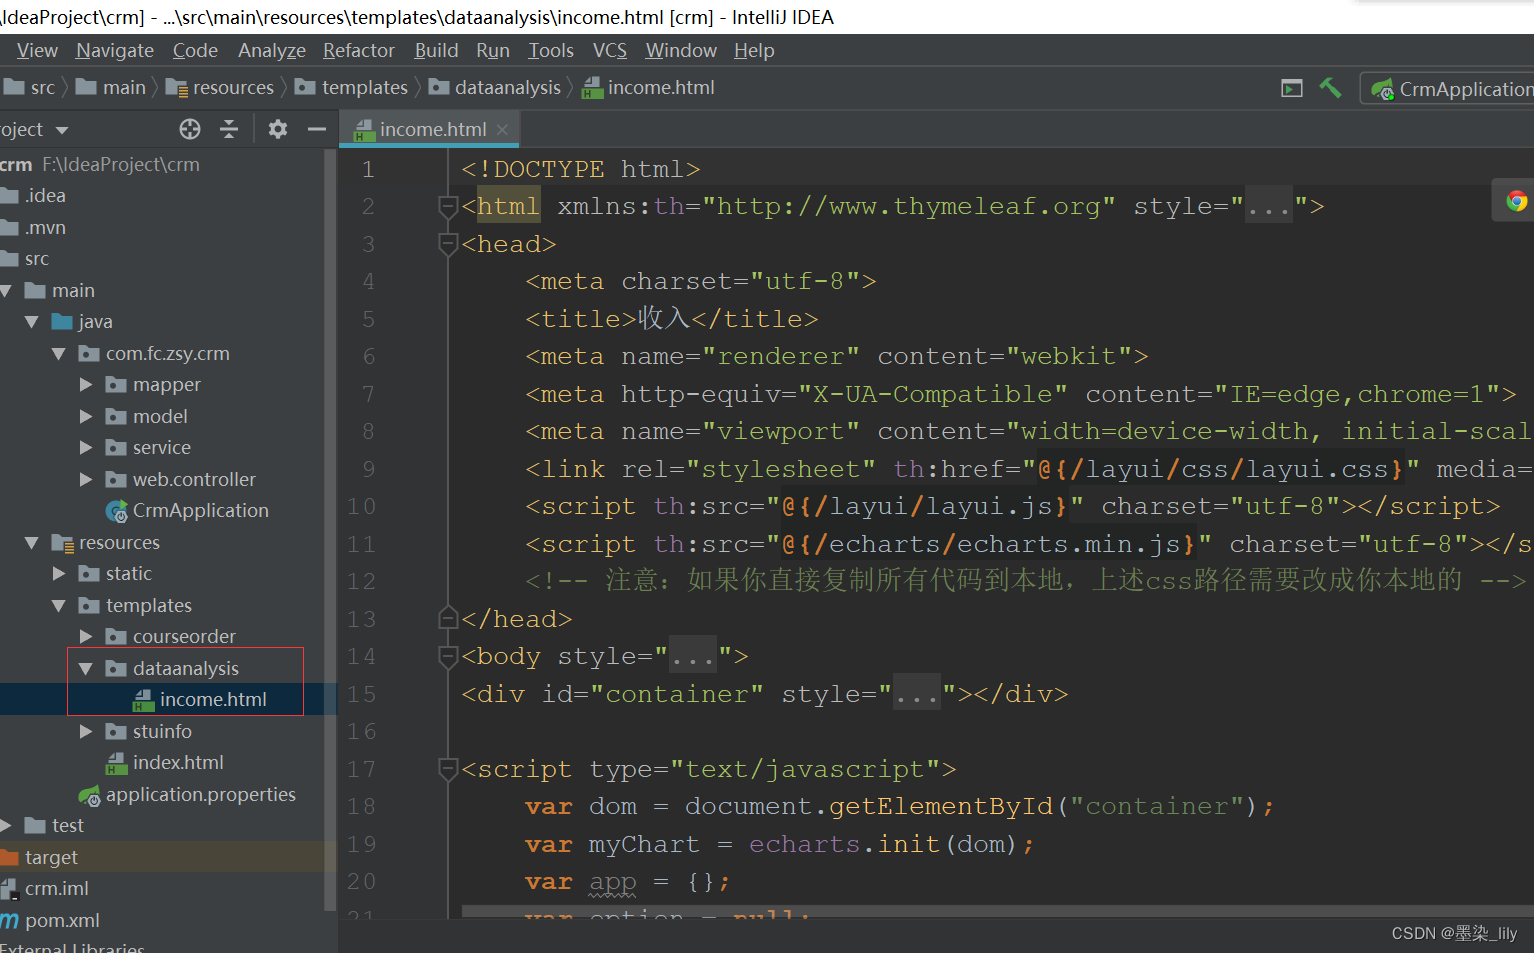Open the Code menu
The image size is (1534, 953).
[x=195, y=50]
